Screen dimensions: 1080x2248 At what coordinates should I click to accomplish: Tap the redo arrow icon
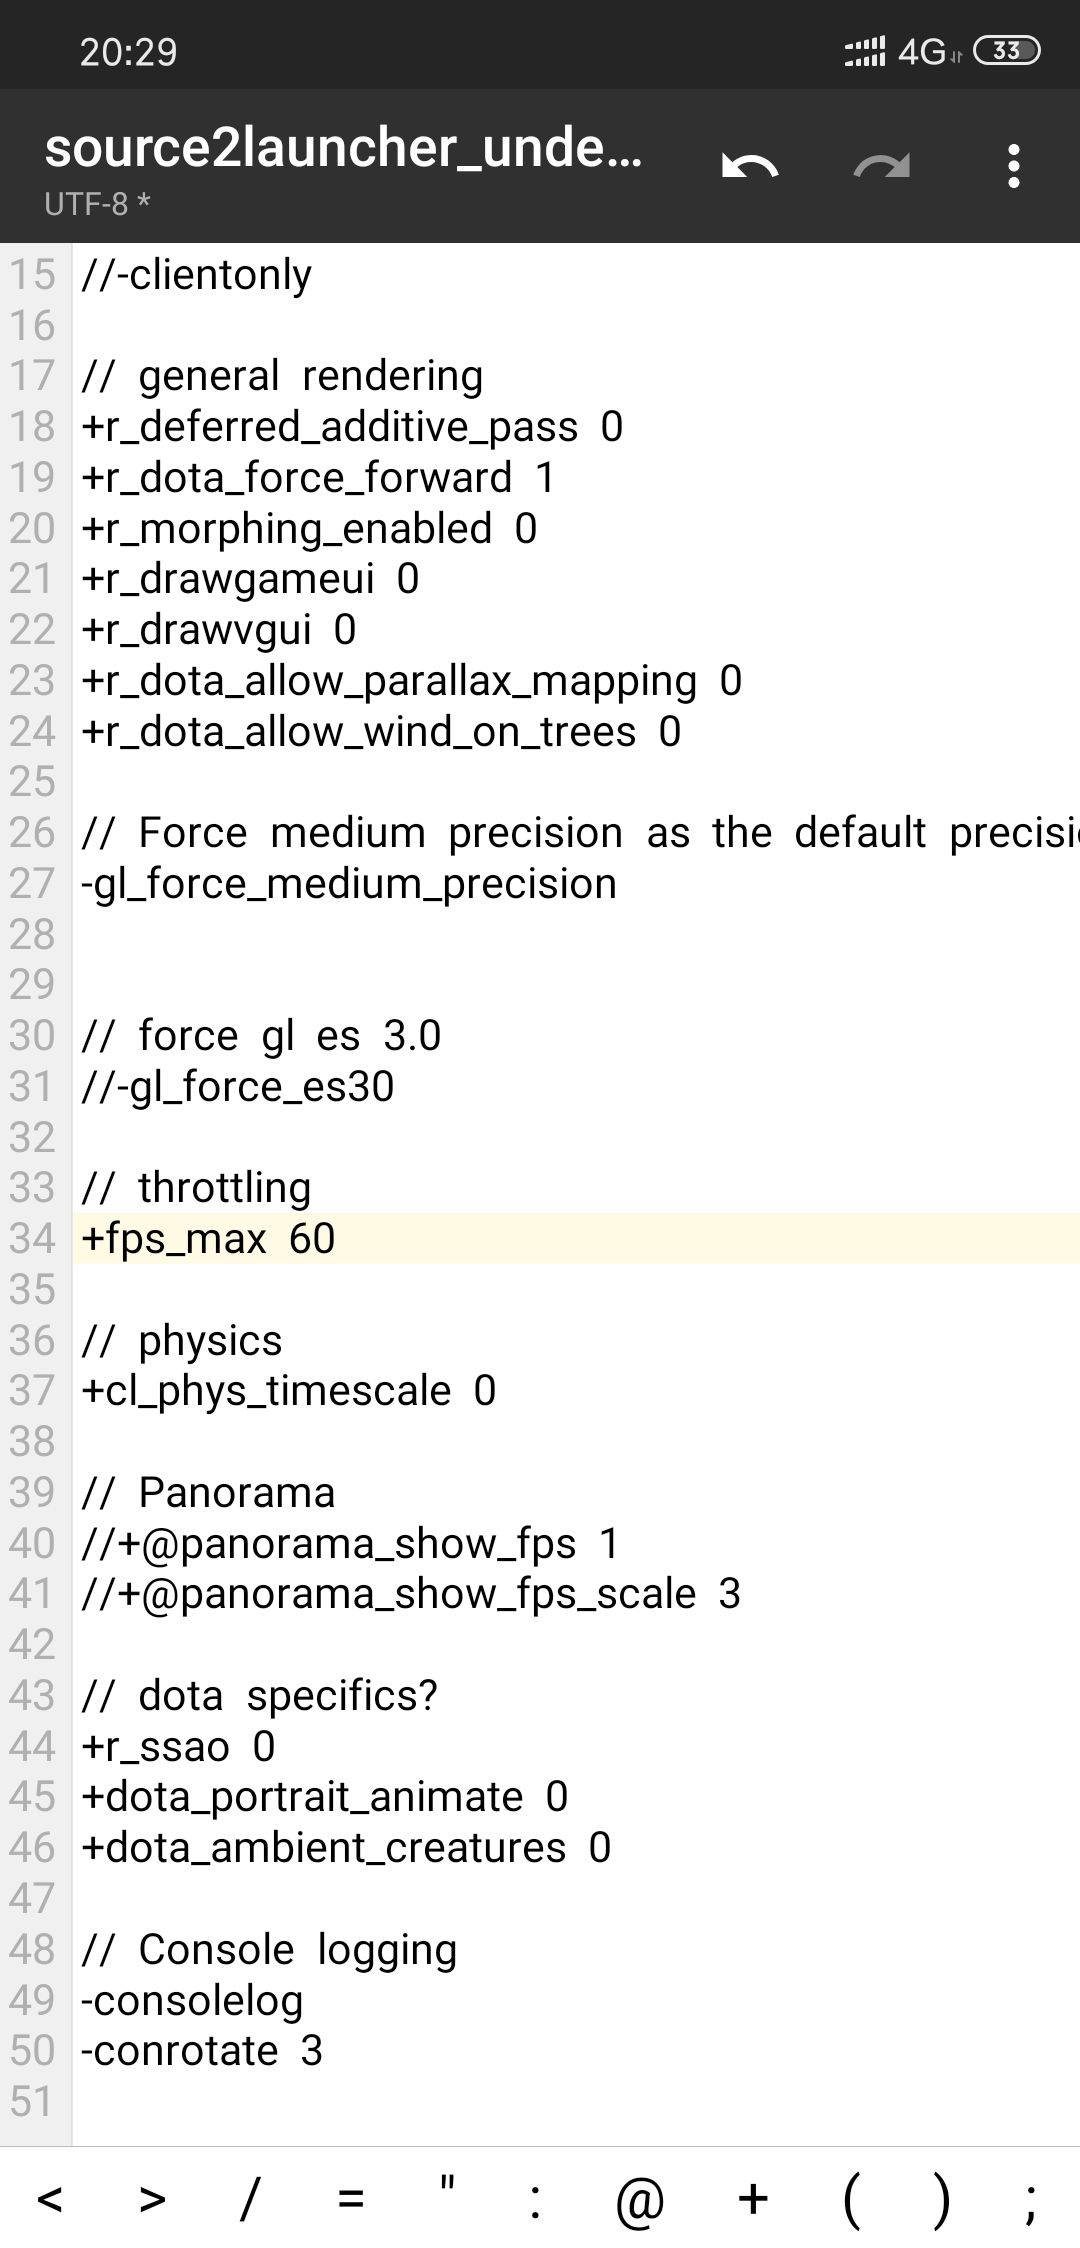click(881, 166)
